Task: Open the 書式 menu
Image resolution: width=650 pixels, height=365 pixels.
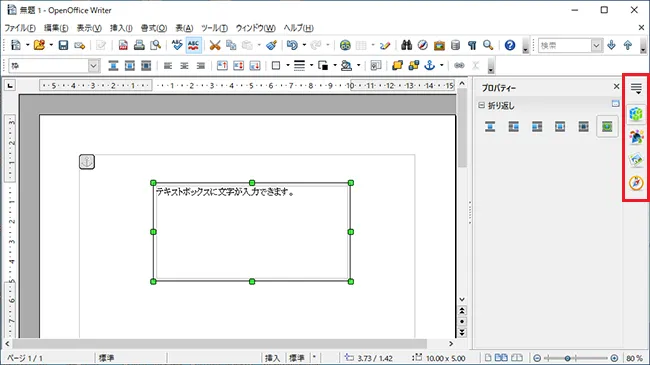Action: [154, 28]
